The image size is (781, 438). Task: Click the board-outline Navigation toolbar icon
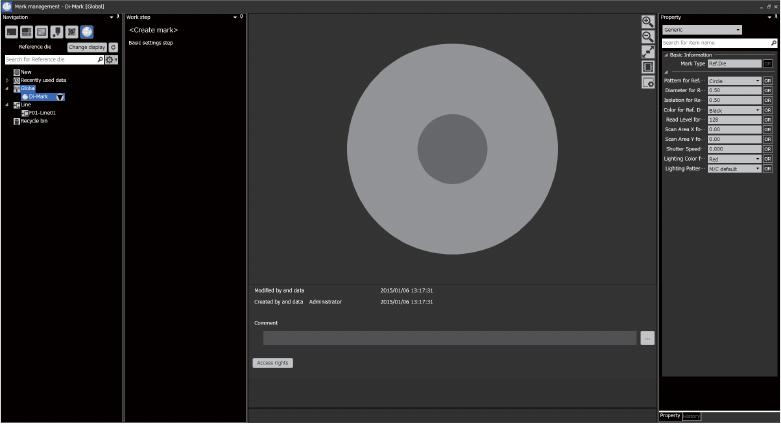[42, 32]
